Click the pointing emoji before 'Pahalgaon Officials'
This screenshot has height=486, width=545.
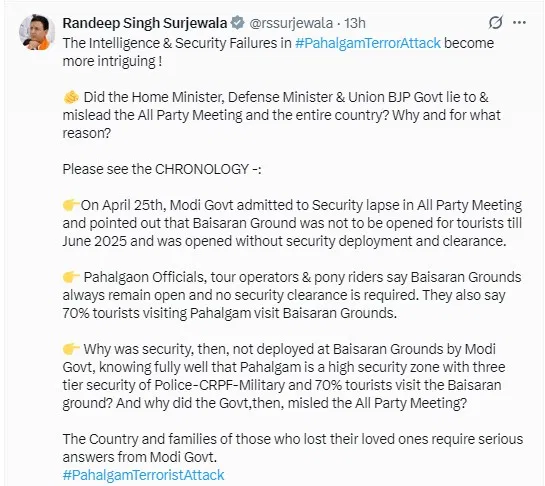[x=71, y=277]
